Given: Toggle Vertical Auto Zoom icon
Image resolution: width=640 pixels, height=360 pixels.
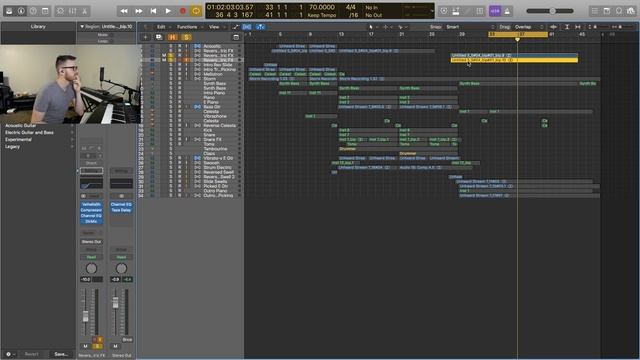Looking at the screenshot, I should coord(567,27).
